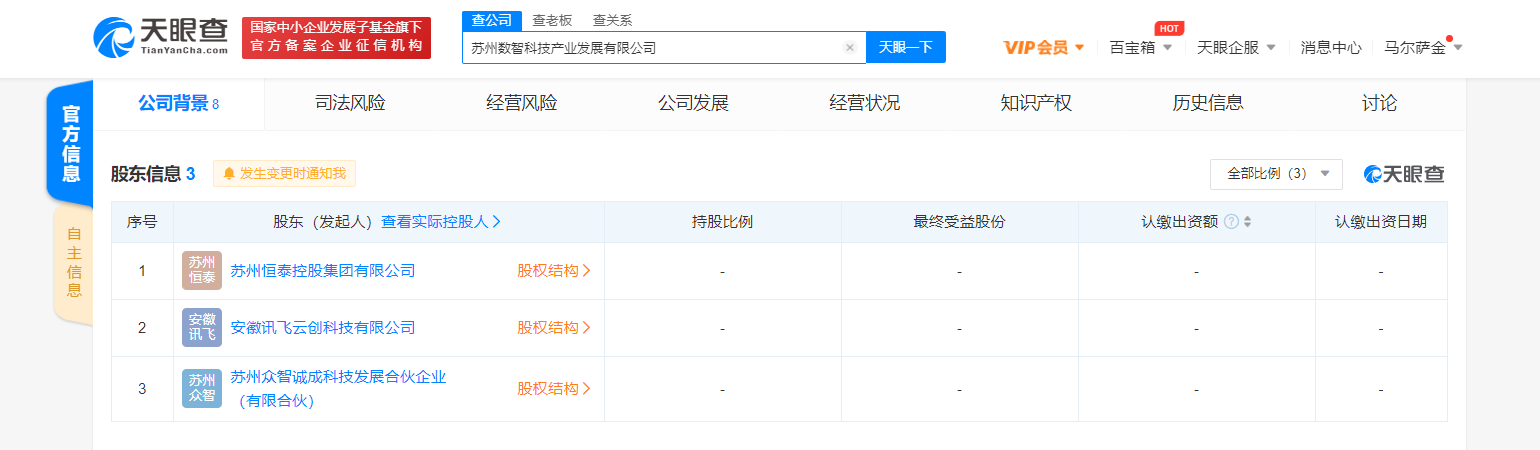The image size is (1540, 450).
Task: Open 股权结构 for 安徽讯飞云创科技
Action: 554,328
